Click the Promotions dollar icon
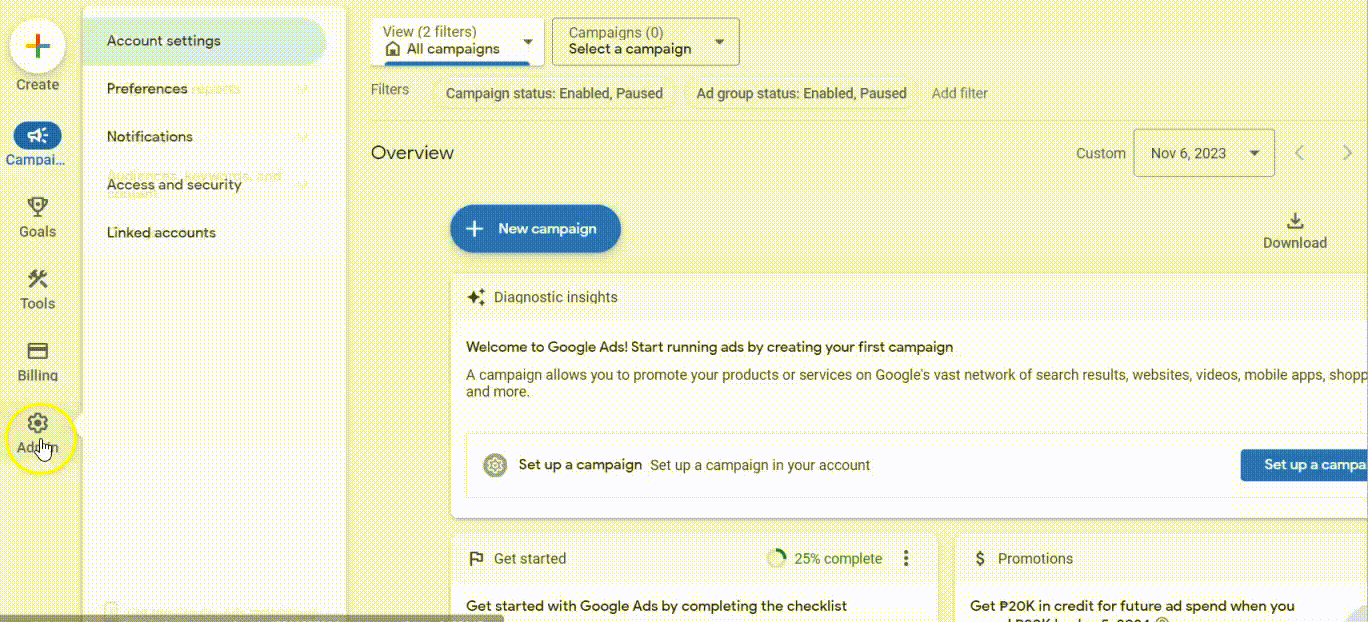The image size is (1368, 622). pyautogui.click(x=980, y=559)
